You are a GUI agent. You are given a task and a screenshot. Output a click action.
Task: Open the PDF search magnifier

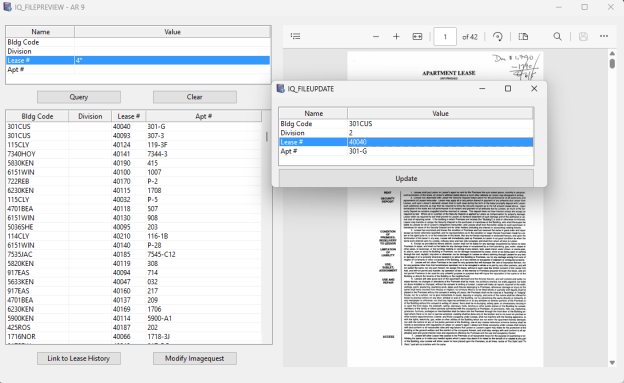pyautogui.click(x=558, y=37)
